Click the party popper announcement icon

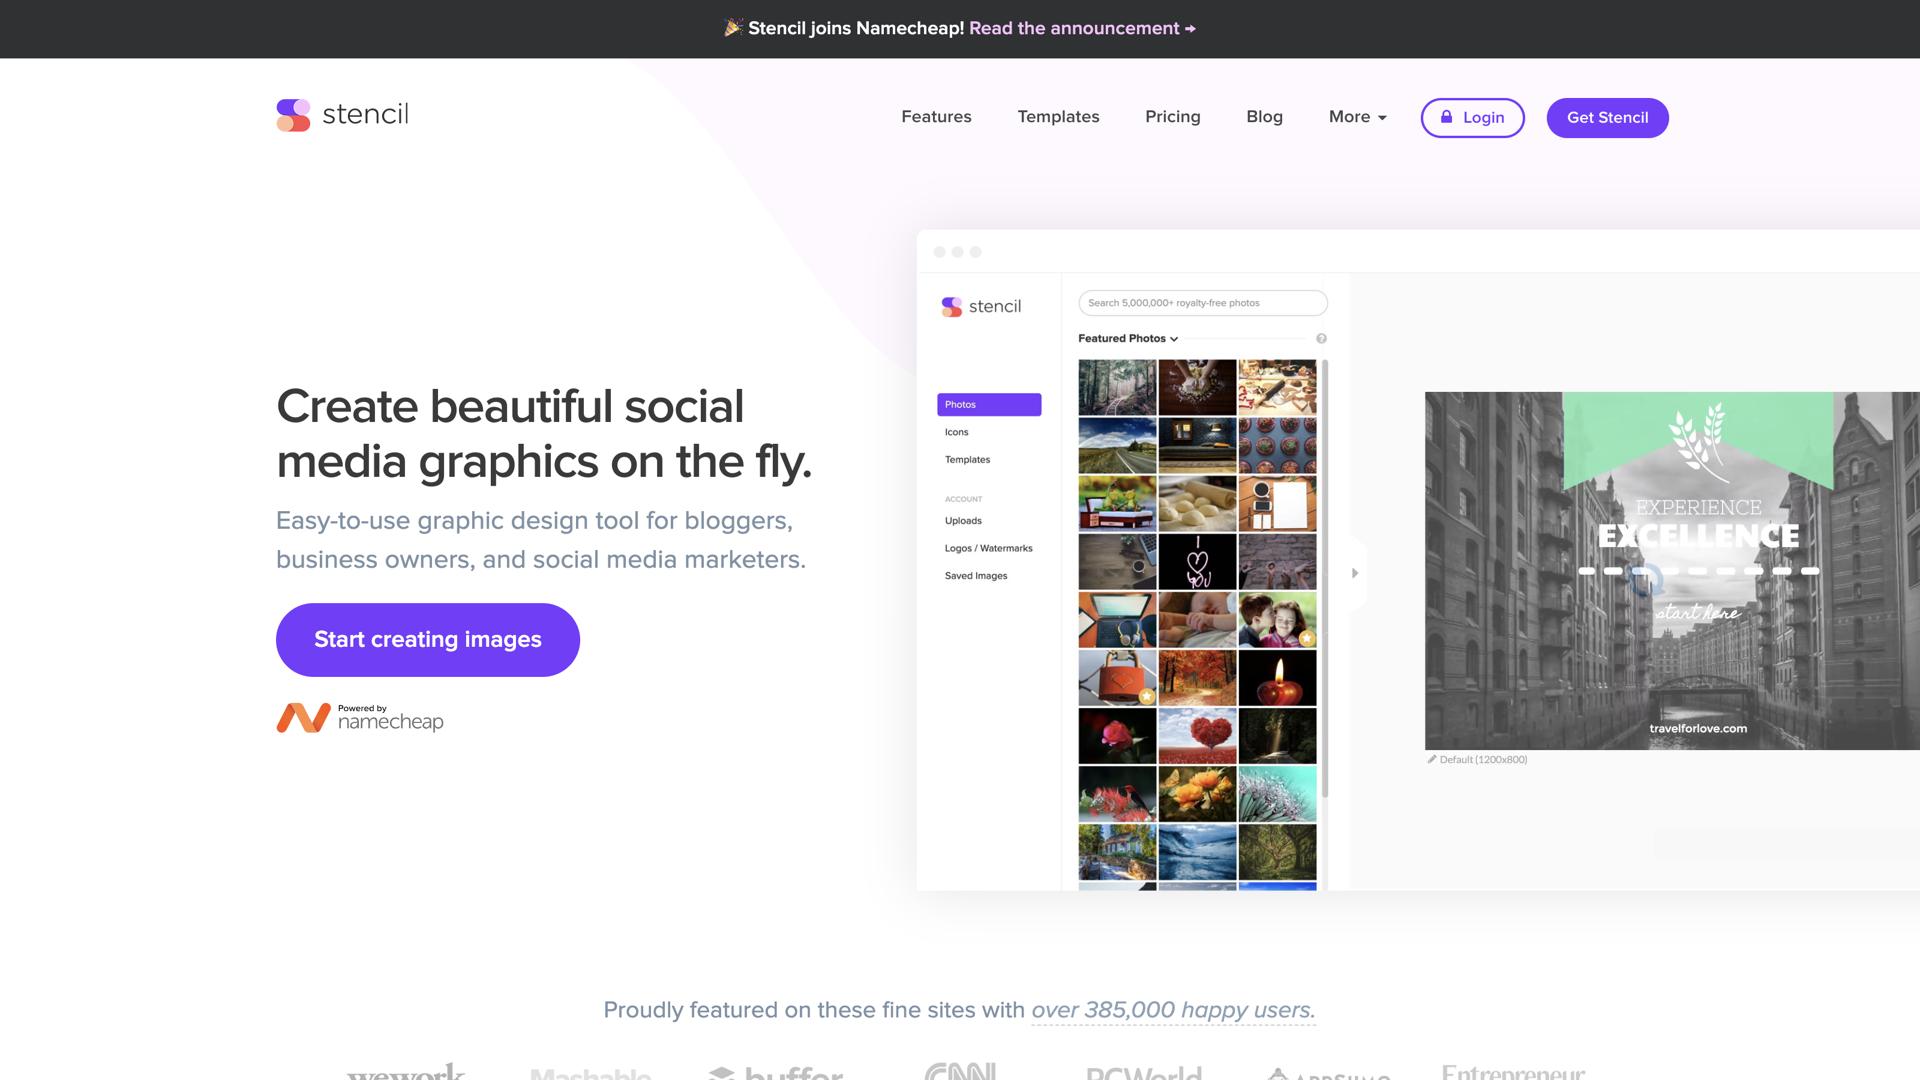point(733,28)
